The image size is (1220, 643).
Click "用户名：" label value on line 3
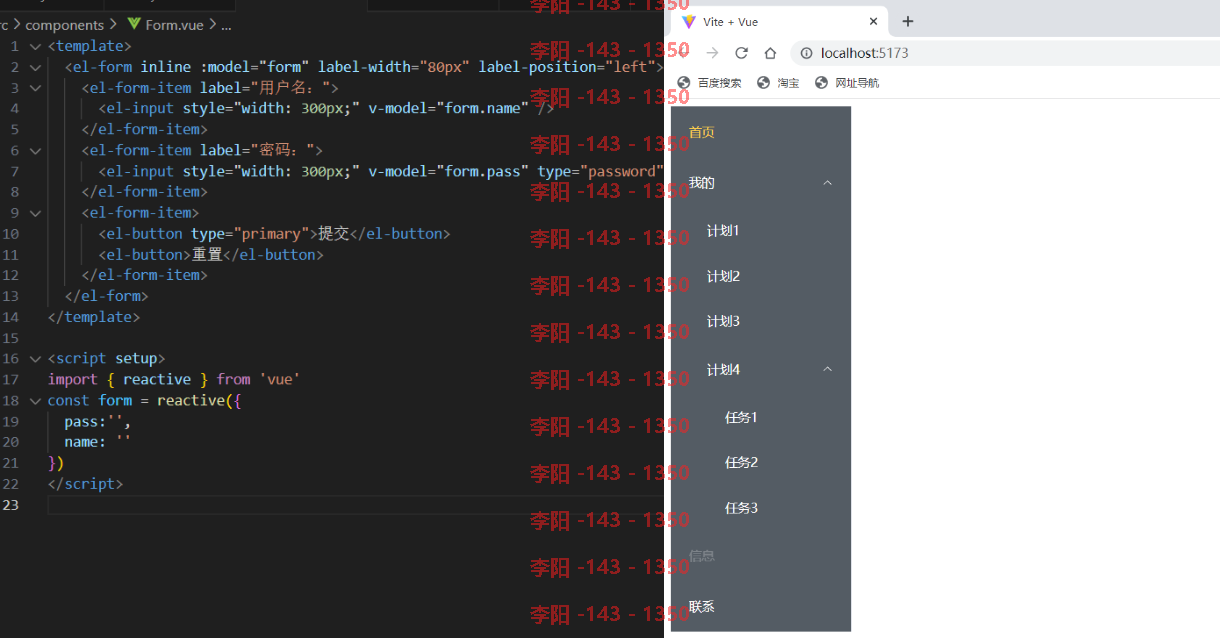(x=292, y=88)
